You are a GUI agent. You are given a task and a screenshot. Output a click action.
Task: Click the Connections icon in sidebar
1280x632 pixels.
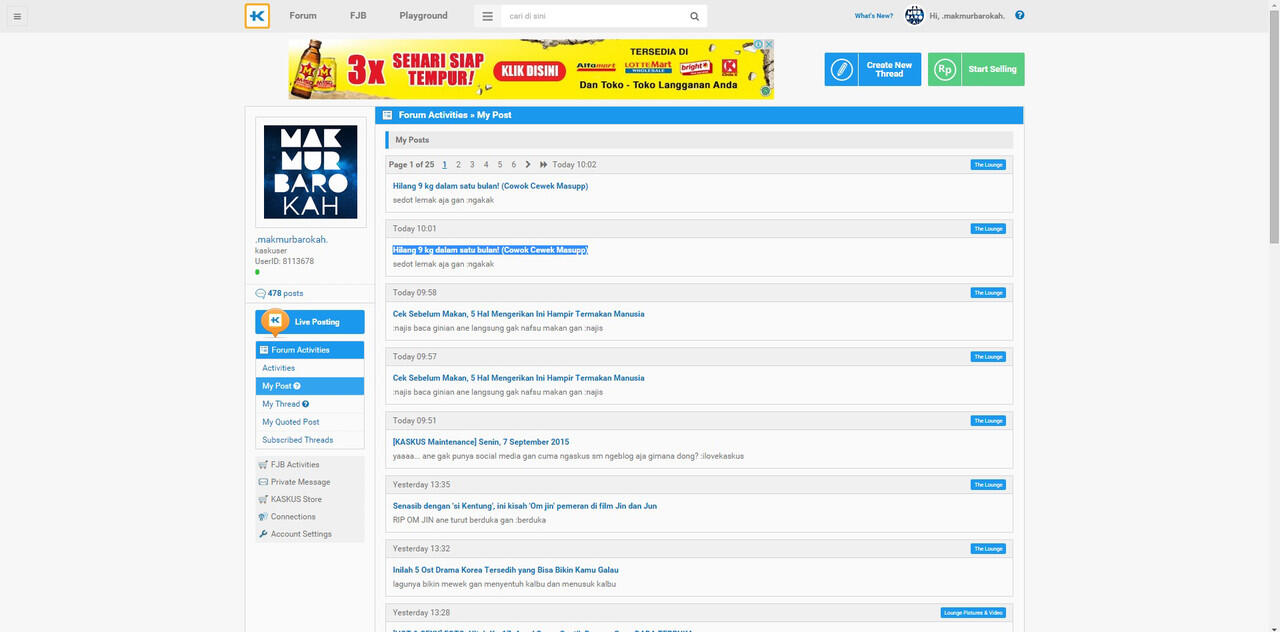(263, 517)
